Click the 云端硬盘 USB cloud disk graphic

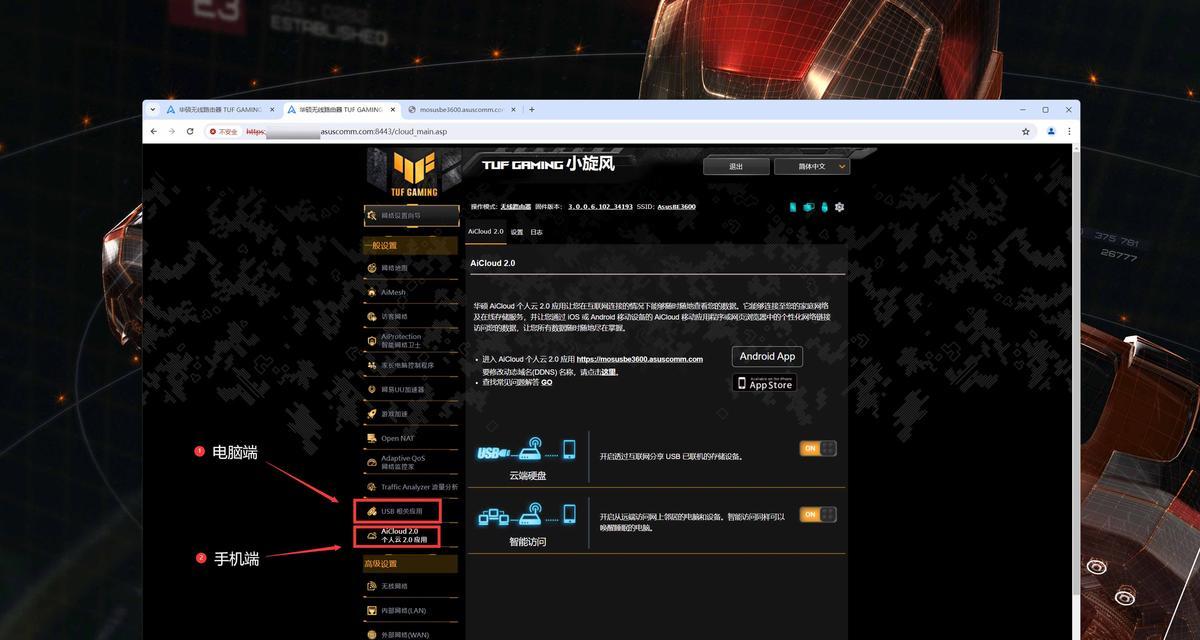pyautogui.click(x=527, y=452)
